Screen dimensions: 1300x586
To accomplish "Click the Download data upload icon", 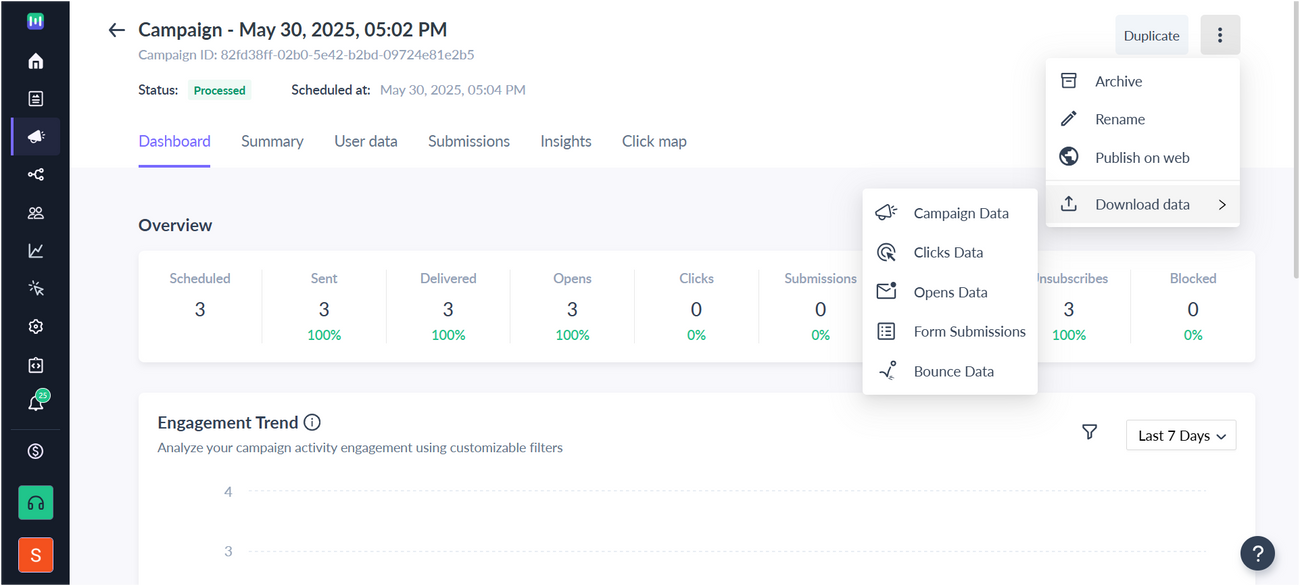I will coord(1069,204).
